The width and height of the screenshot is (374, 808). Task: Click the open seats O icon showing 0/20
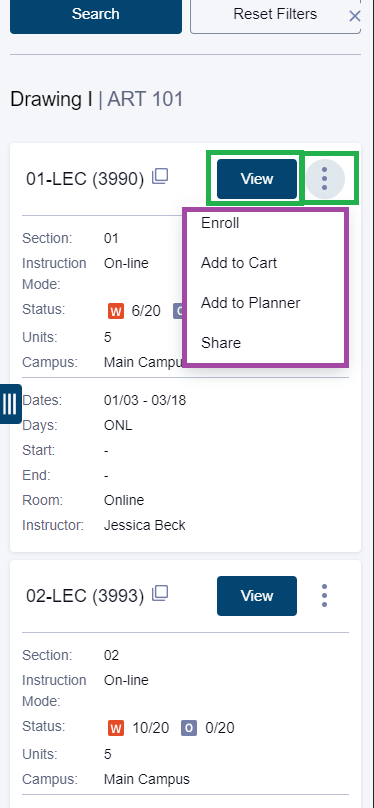(x=189, y=728)
